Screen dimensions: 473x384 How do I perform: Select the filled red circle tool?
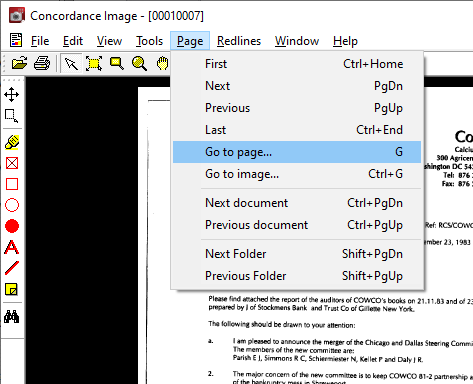coord(12,226)
